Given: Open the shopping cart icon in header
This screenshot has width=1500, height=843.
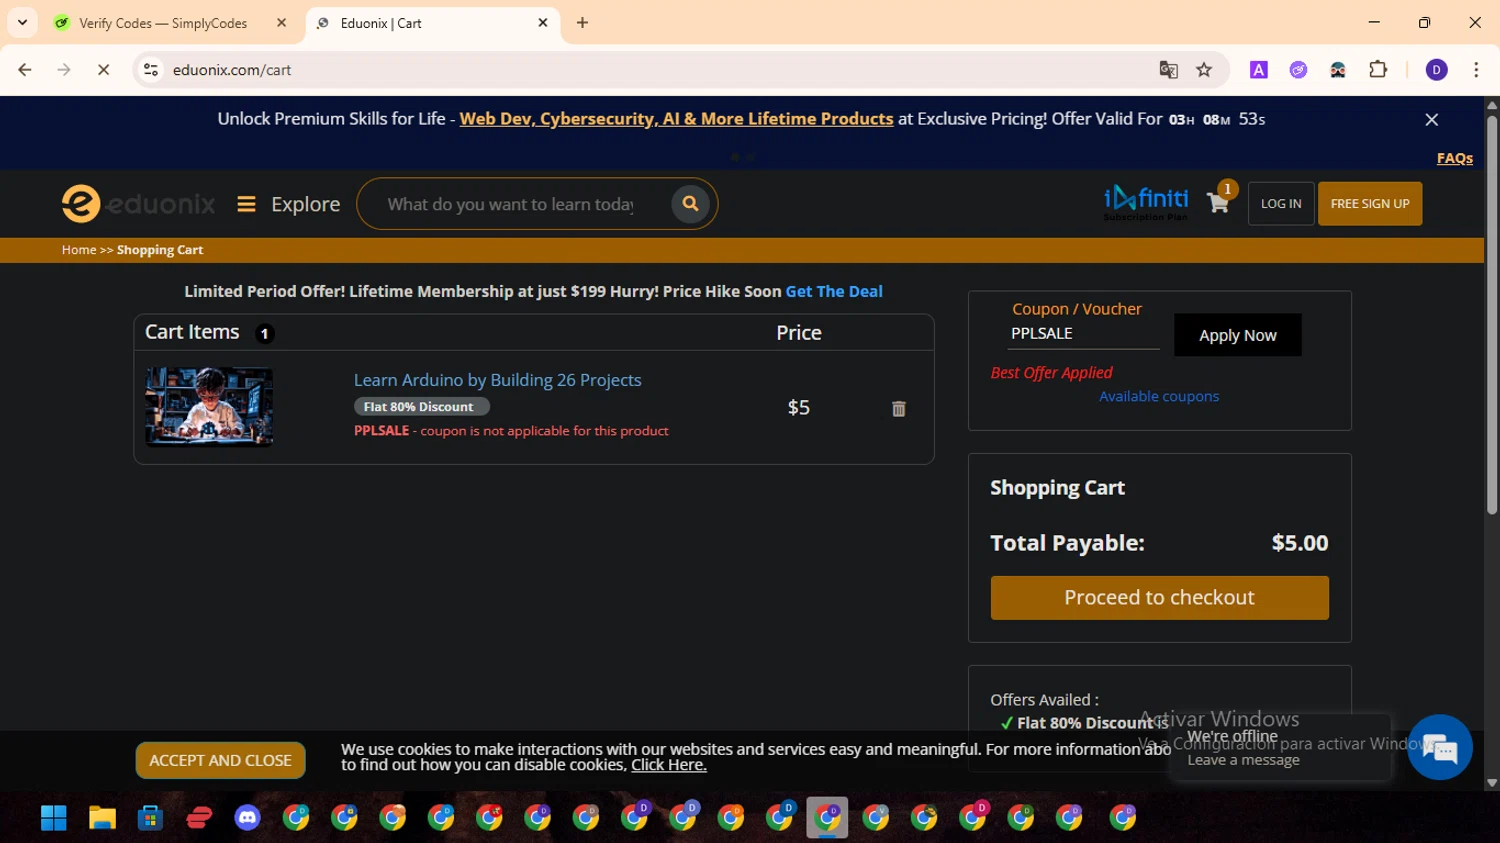Looking at the screenshot, I should [1218, 203].
